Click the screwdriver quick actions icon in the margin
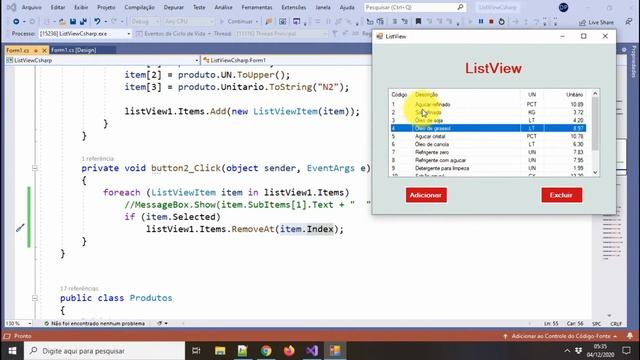The width and height of the screenshot is (640, 360). 20,228
